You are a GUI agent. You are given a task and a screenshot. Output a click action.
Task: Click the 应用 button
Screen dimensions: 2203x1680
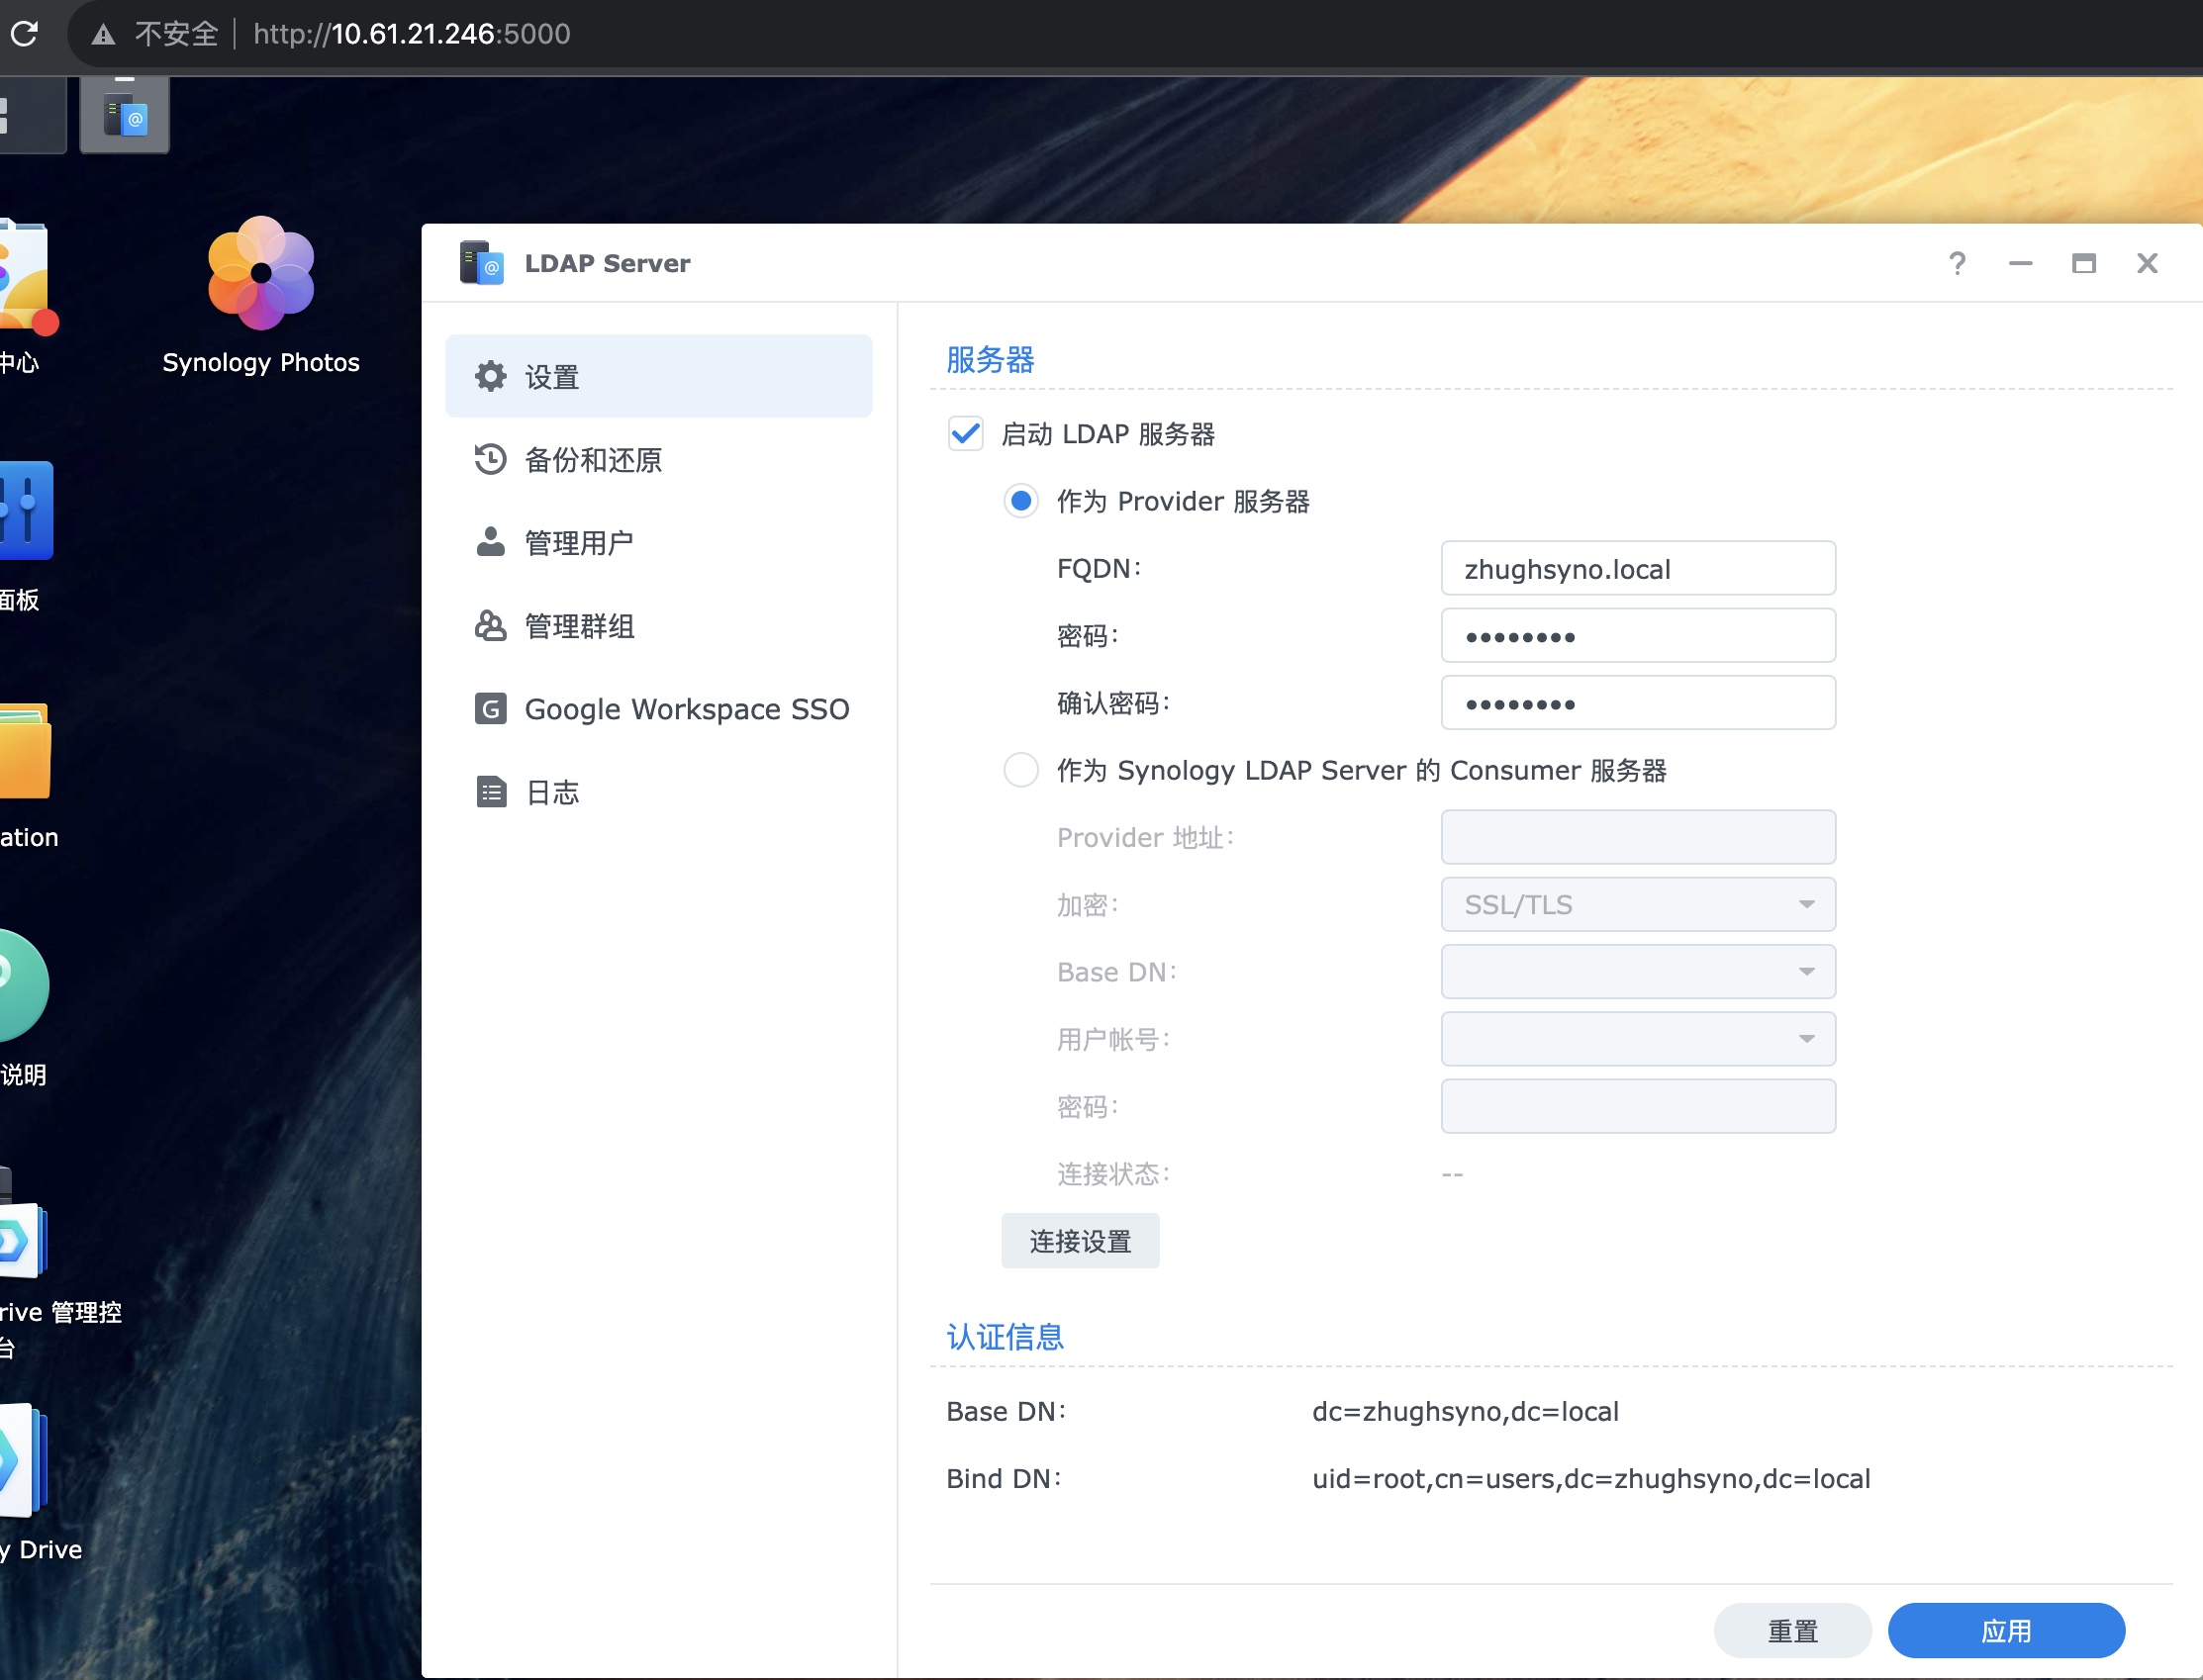tap(2006, 1631)
